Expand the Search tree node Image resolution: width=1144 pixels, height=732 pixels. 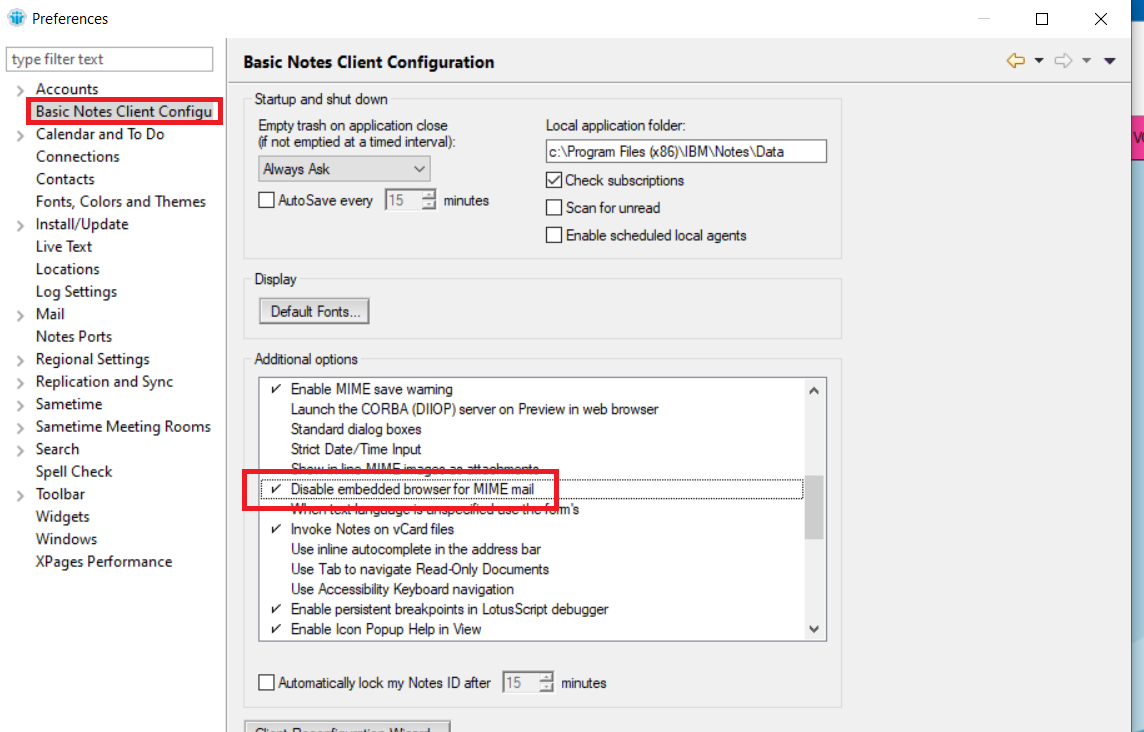20,450
